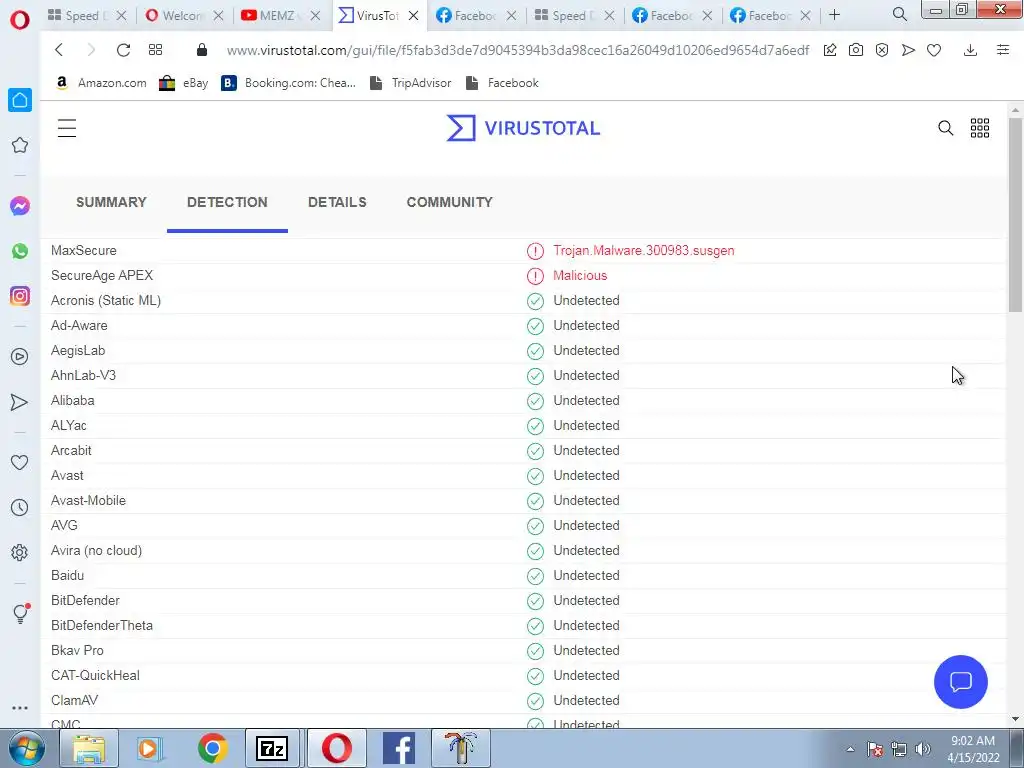
Task: Open the Speed Dial grid button
Action: click(x=155, y=50)
